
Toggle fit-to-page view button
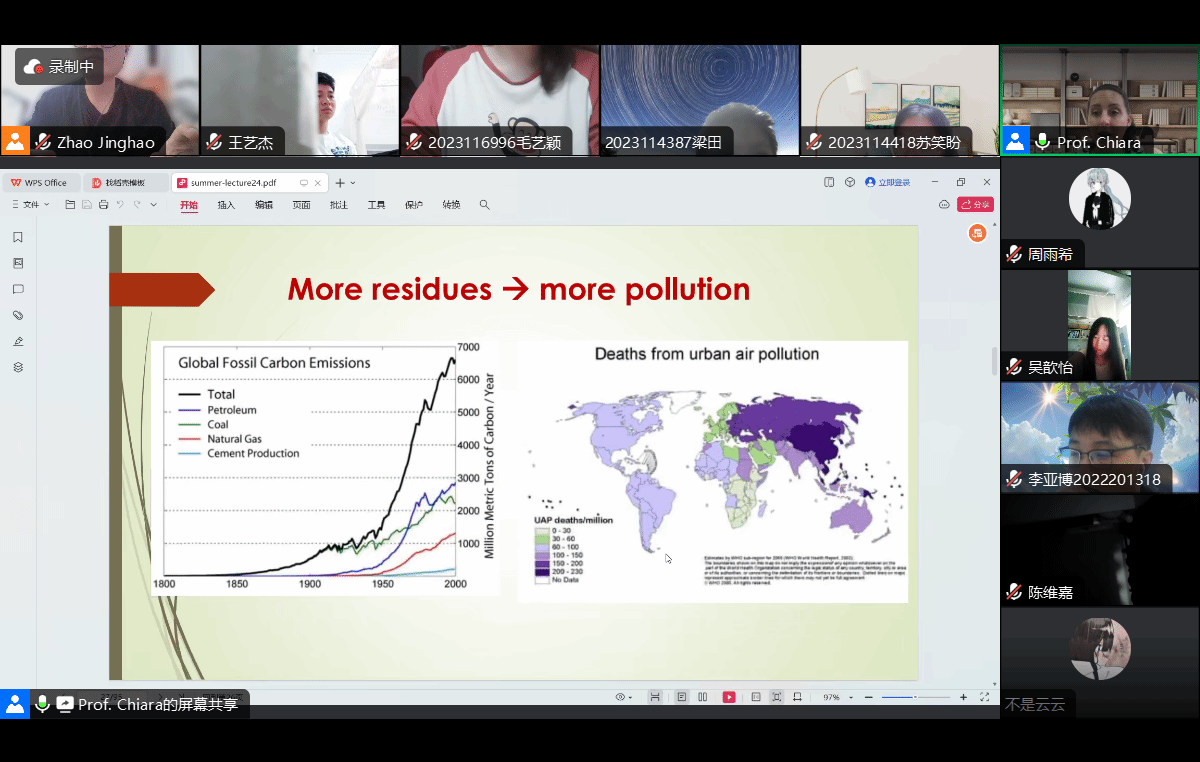(776, 697)
